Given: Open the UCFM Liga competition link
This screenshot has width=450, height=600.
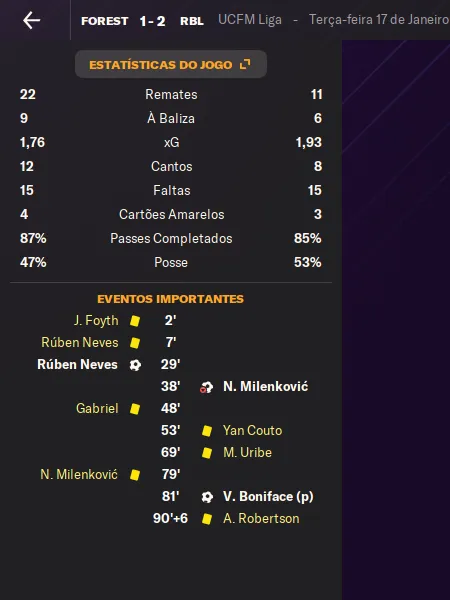Looking at the screenshot, I should (250, 20).
